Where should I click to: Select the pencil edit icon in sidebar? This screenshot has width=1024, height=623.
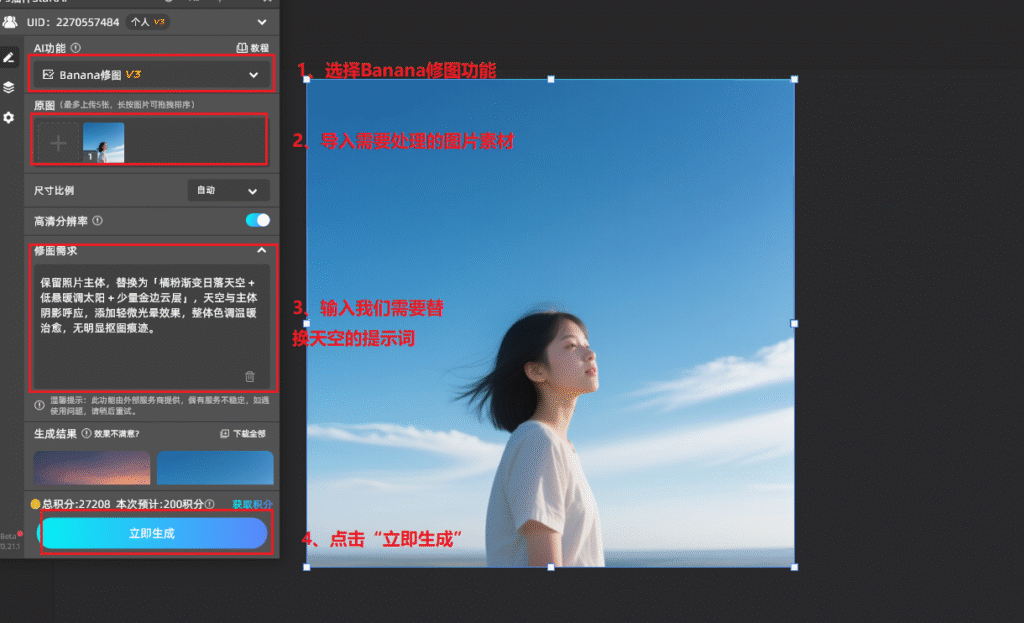point(9,57)
